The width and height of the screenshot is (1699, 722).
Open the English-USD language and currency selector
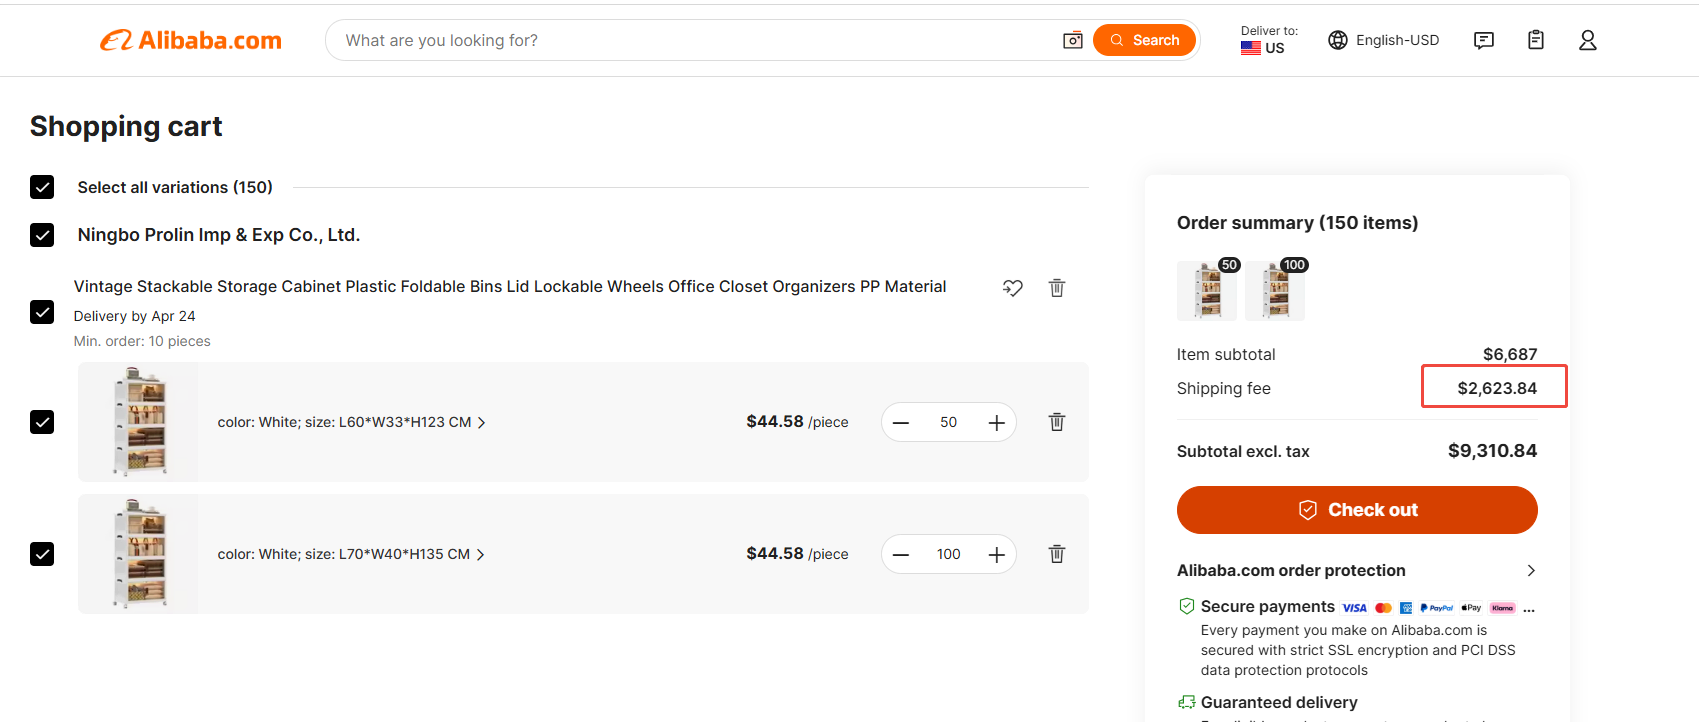pos(1383,40)
